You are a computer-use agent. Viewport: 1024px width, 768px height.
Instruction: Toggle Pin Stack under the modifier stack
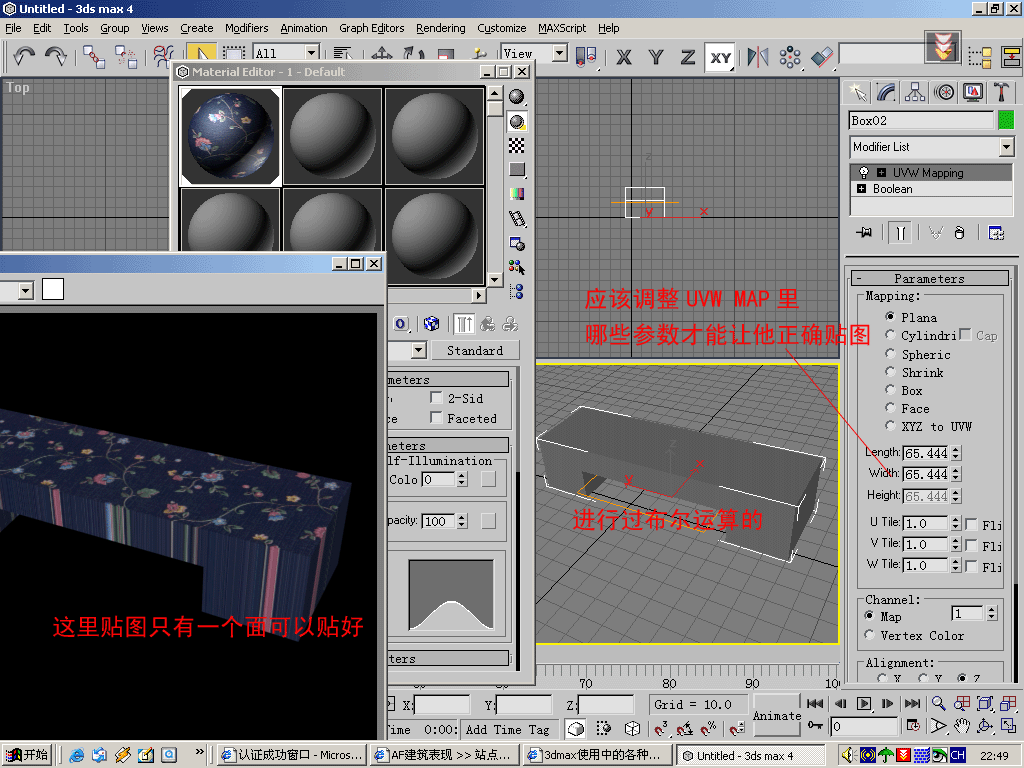coord(864,232)
